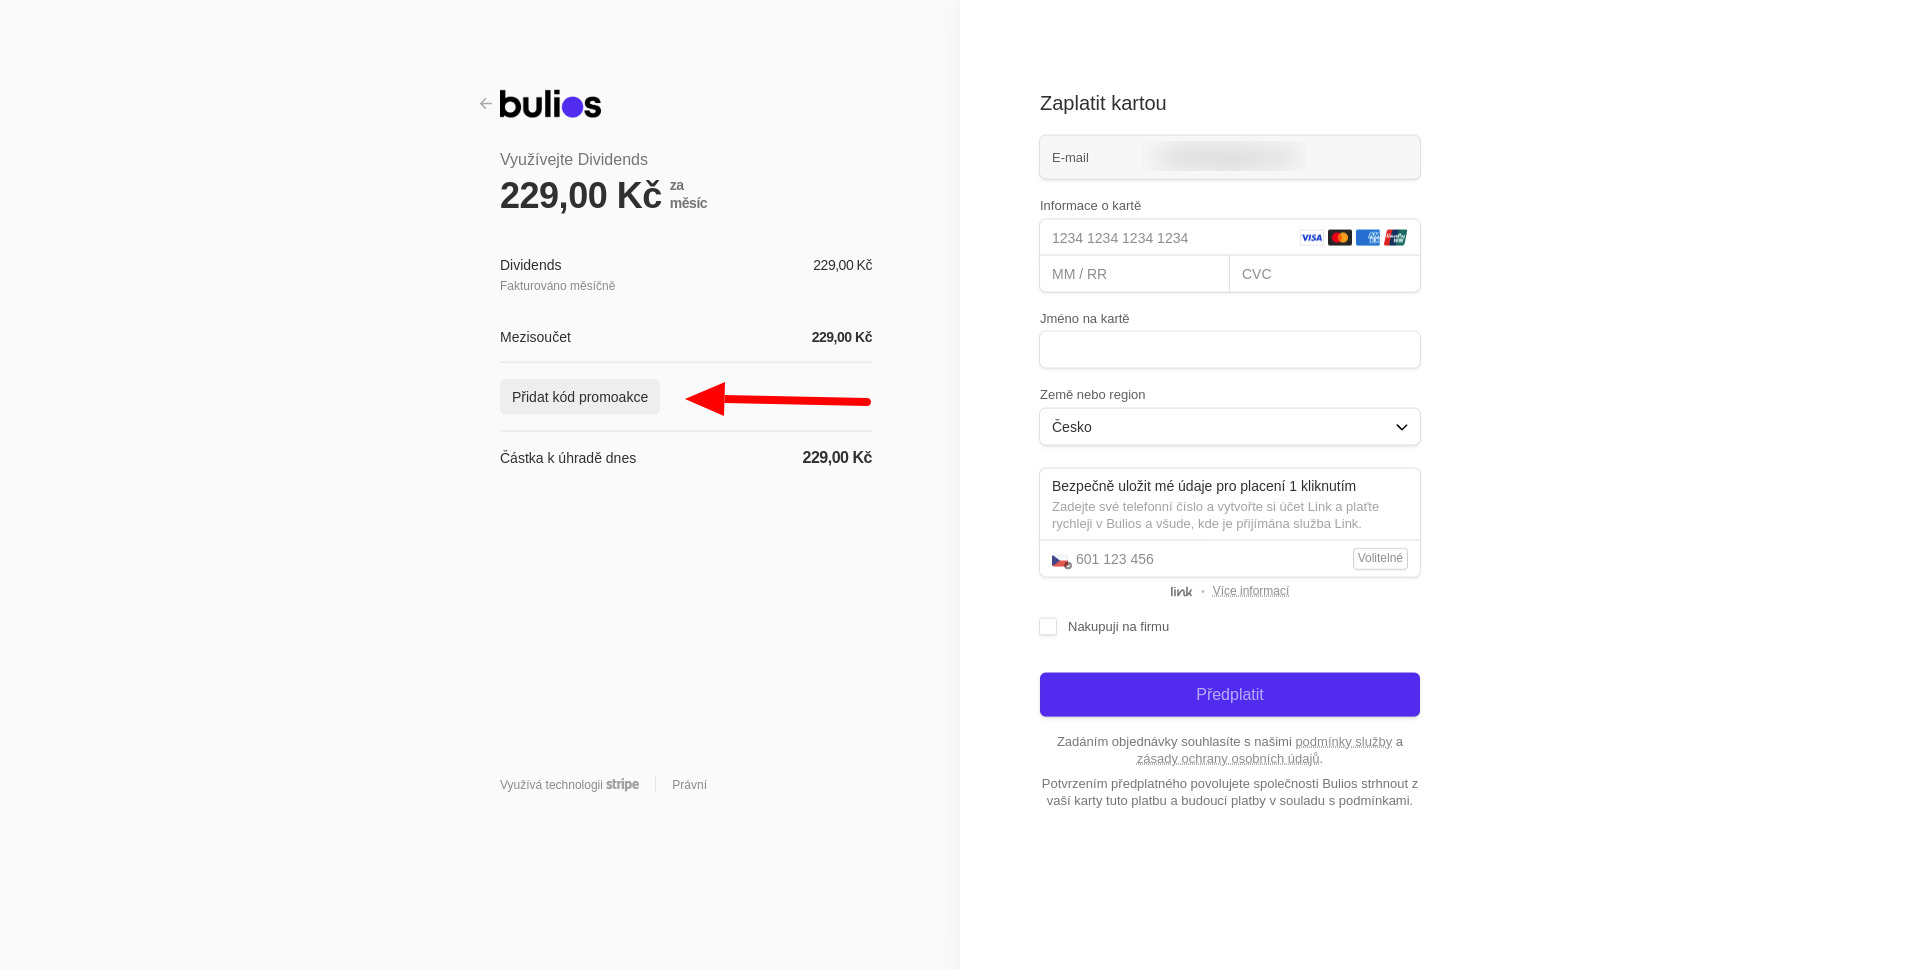This screenshot has height=970, width=1920.
Task: Click the CVC input field
Action: pos(1324,274)
